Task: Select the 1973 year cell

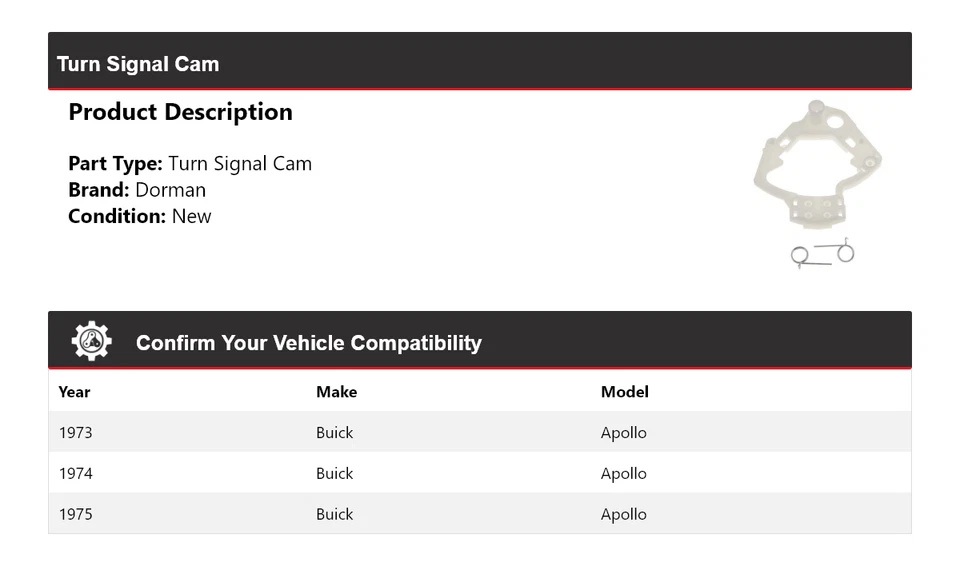Action: (x=75, y=433)
